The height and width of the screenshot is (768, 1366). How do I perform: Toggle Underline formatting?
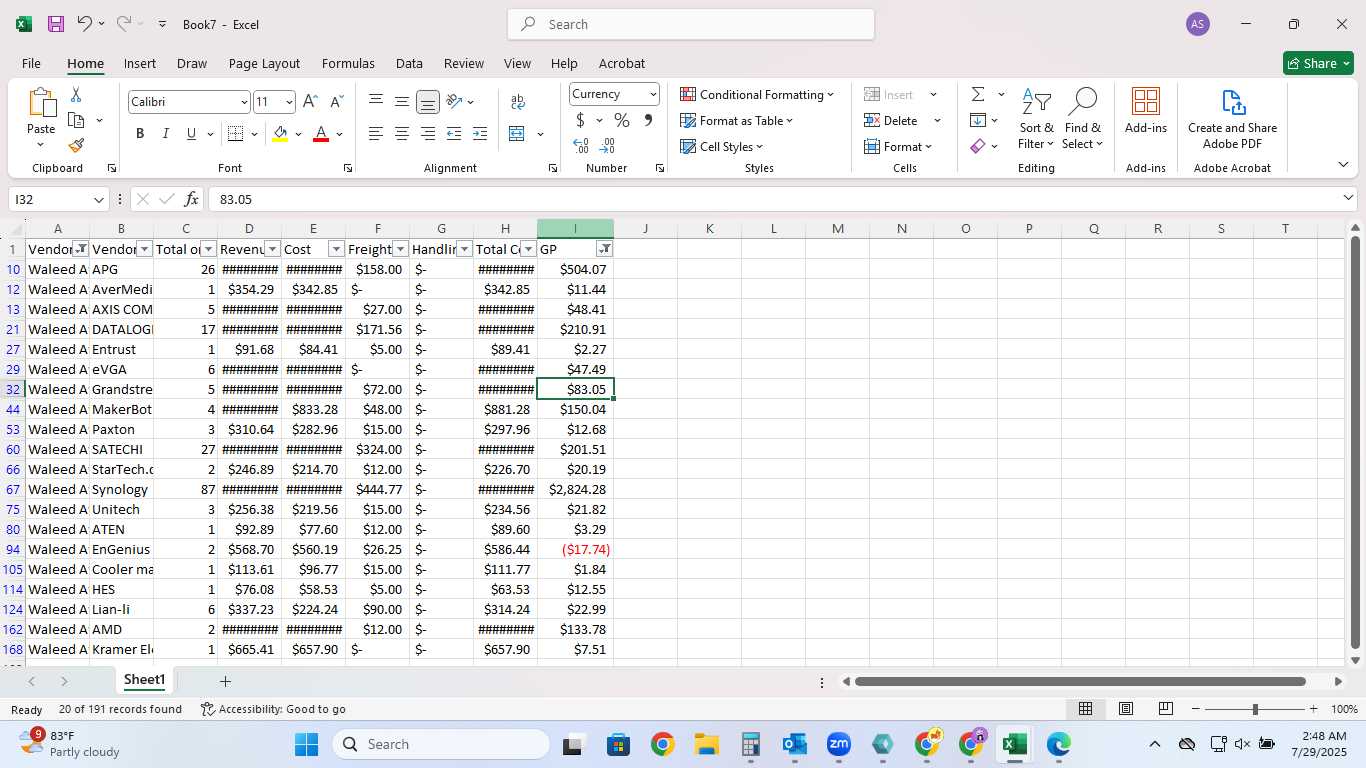tap(191, 133)
